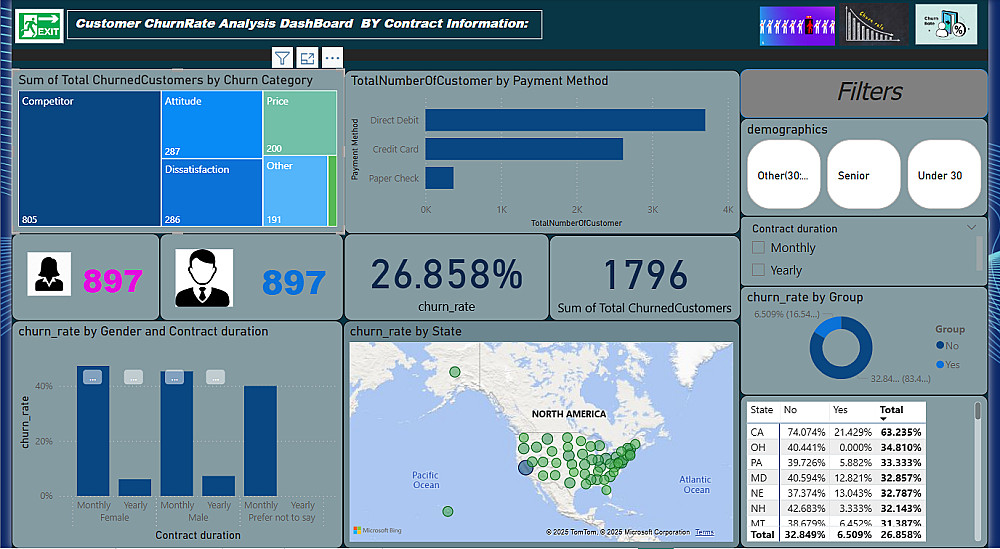
Task: Click the male silhouette icon
Action: (203, 278)
